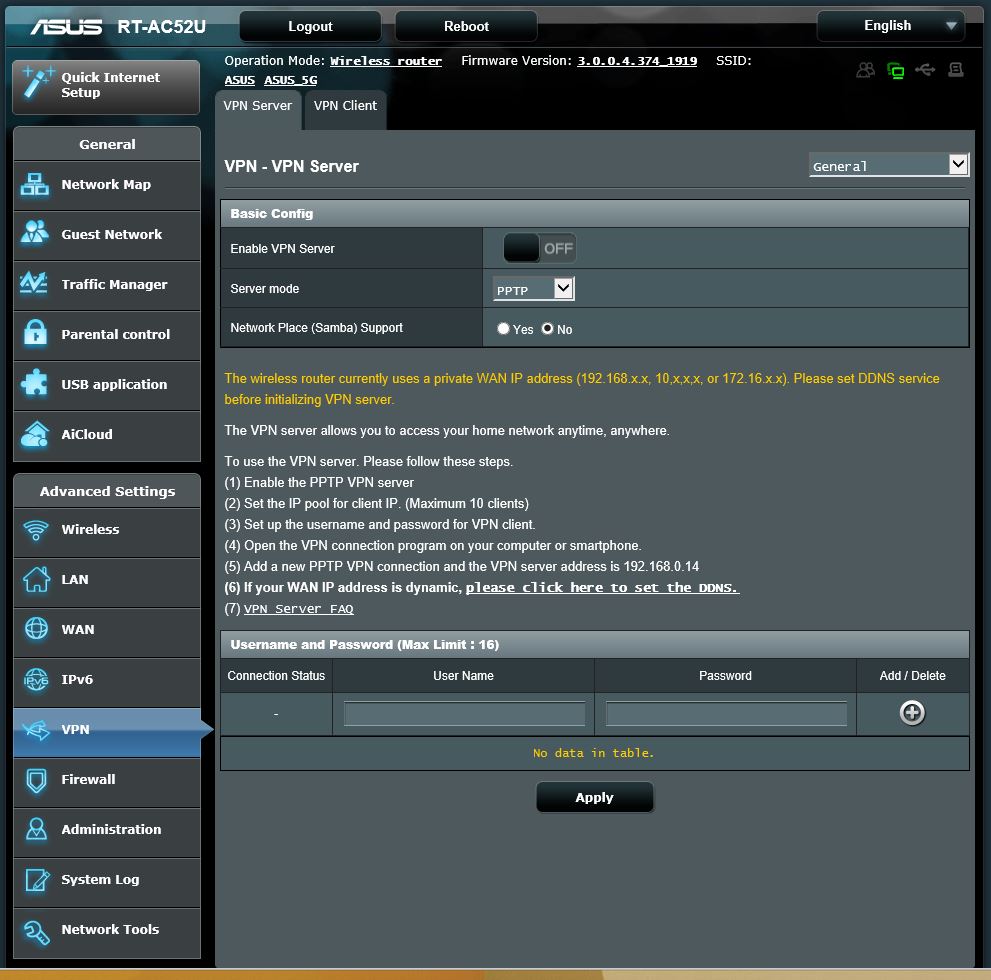Click the USB status icon in header

click(x=925, y=70)
